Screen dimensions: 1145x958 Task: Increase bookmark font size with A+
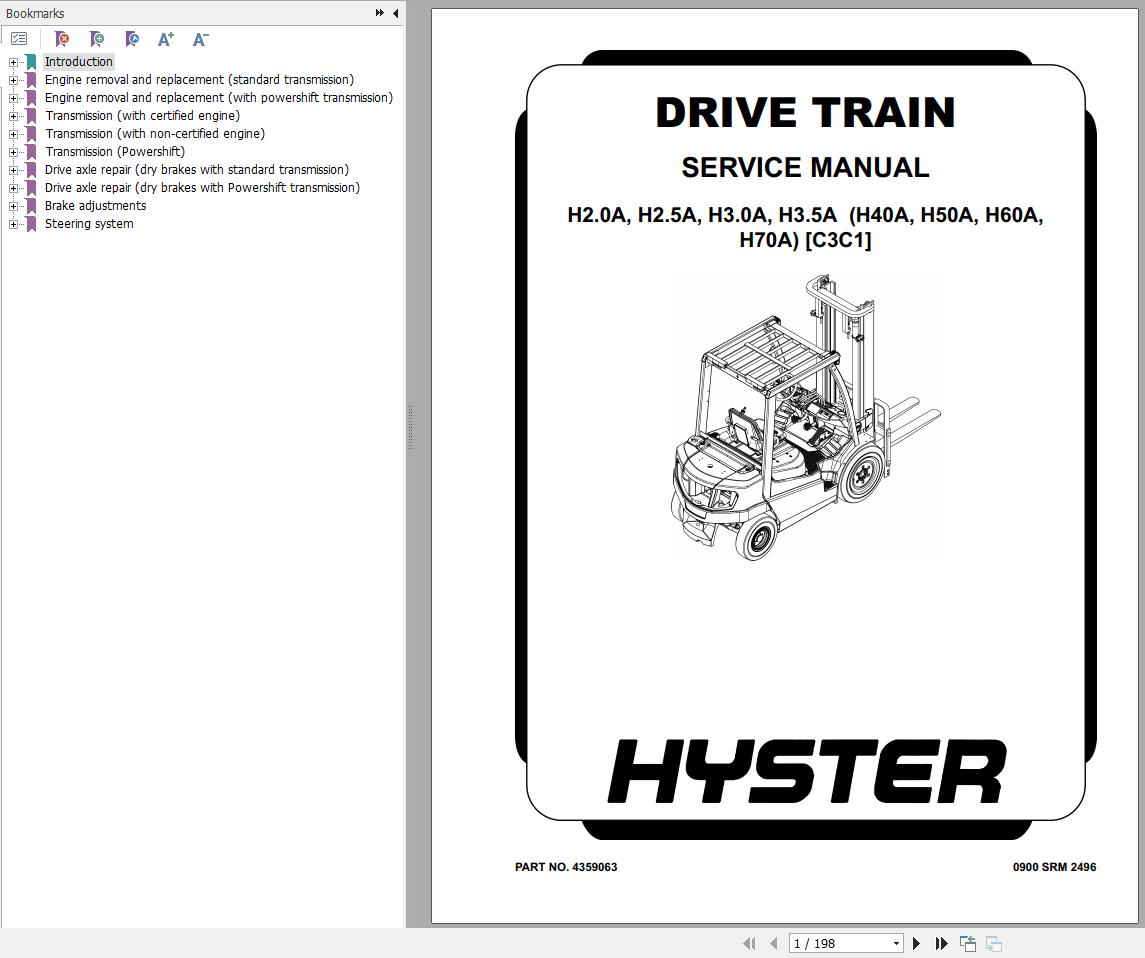166,39
